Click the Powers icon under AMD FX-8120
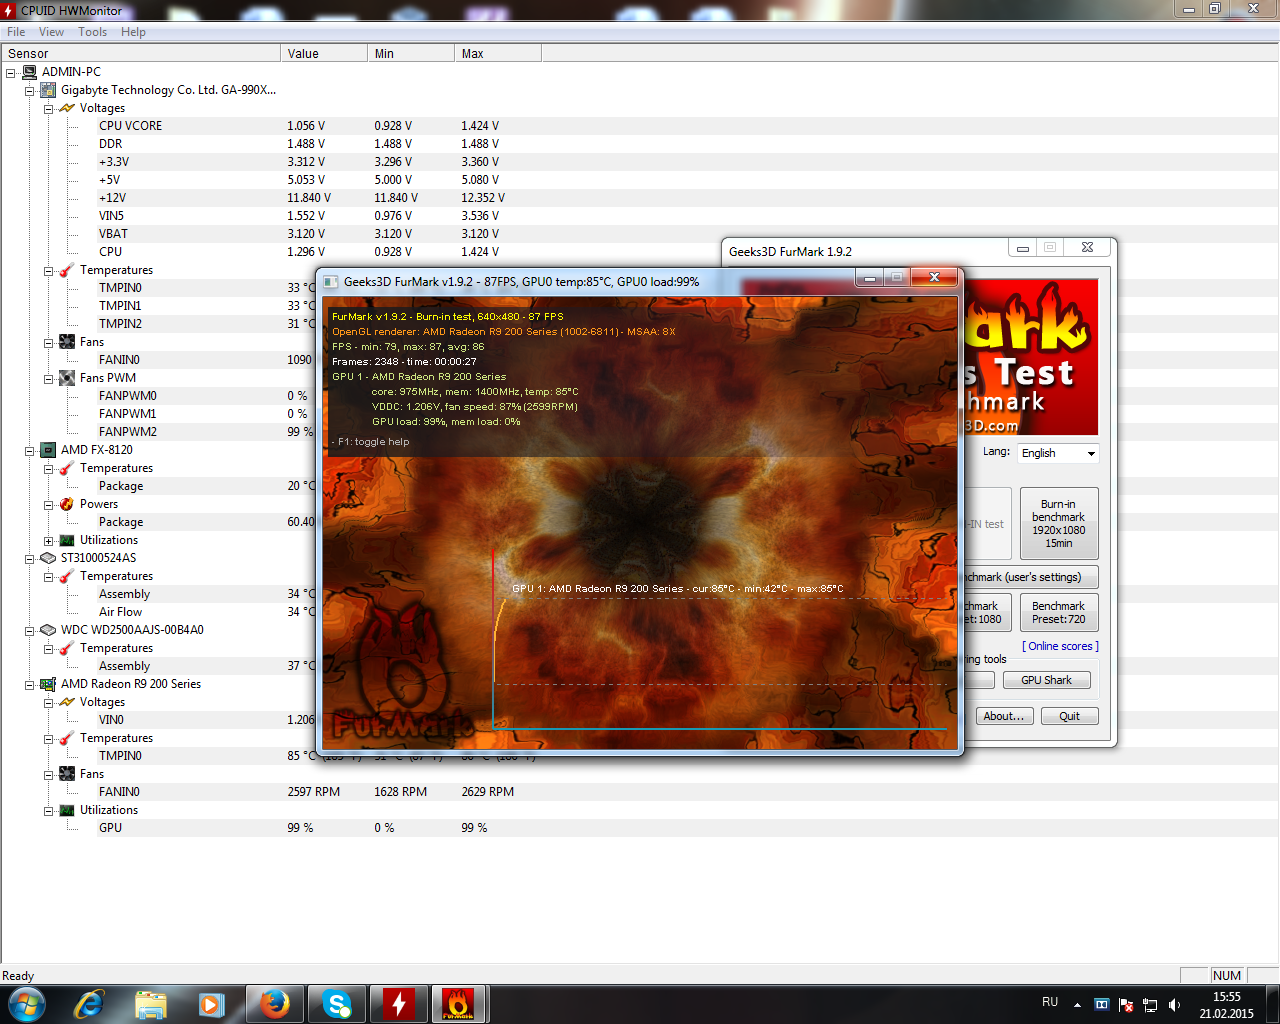The image size is (1280, 1024). click(x=67, y=504)
